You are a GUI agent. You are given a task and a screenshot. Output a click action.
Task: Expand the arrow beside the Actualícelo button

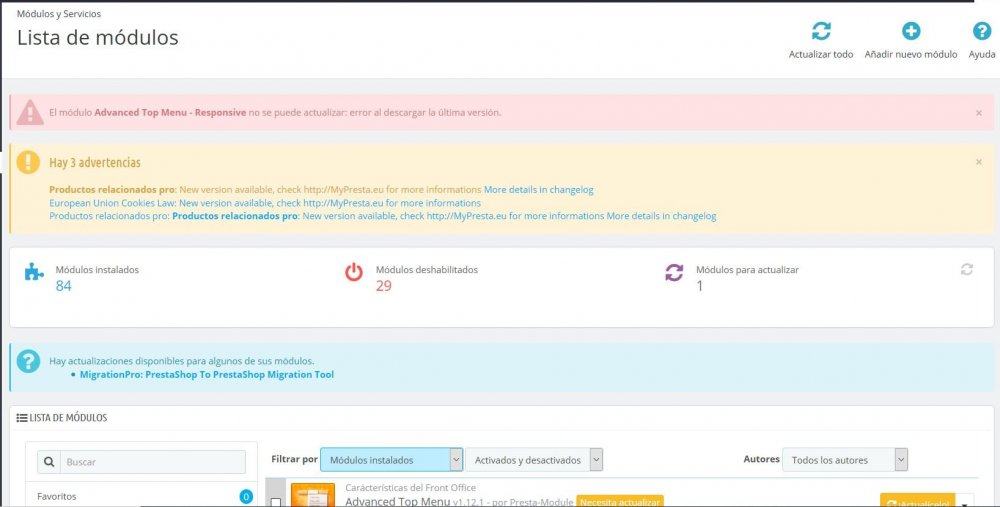965,501
